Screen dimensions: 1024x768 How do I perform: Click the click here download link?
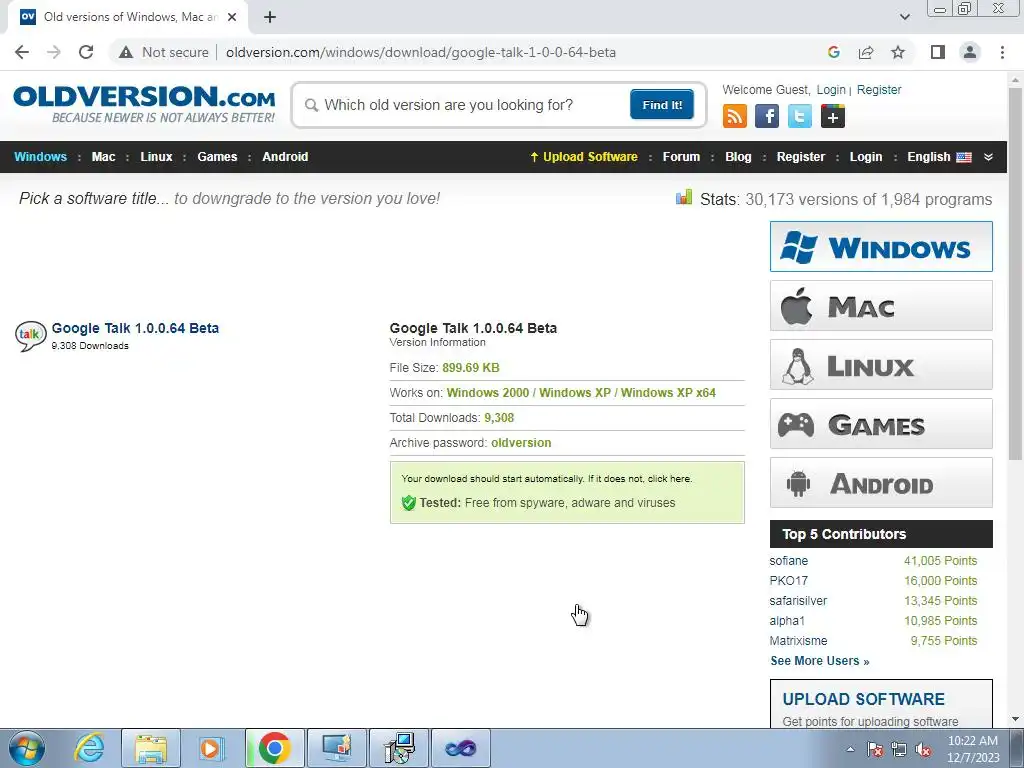click(669, 479)
